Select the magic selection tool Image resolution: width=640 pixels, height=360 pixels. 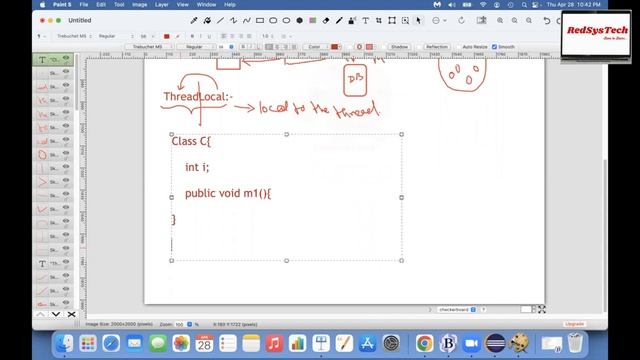pos(405,20)
